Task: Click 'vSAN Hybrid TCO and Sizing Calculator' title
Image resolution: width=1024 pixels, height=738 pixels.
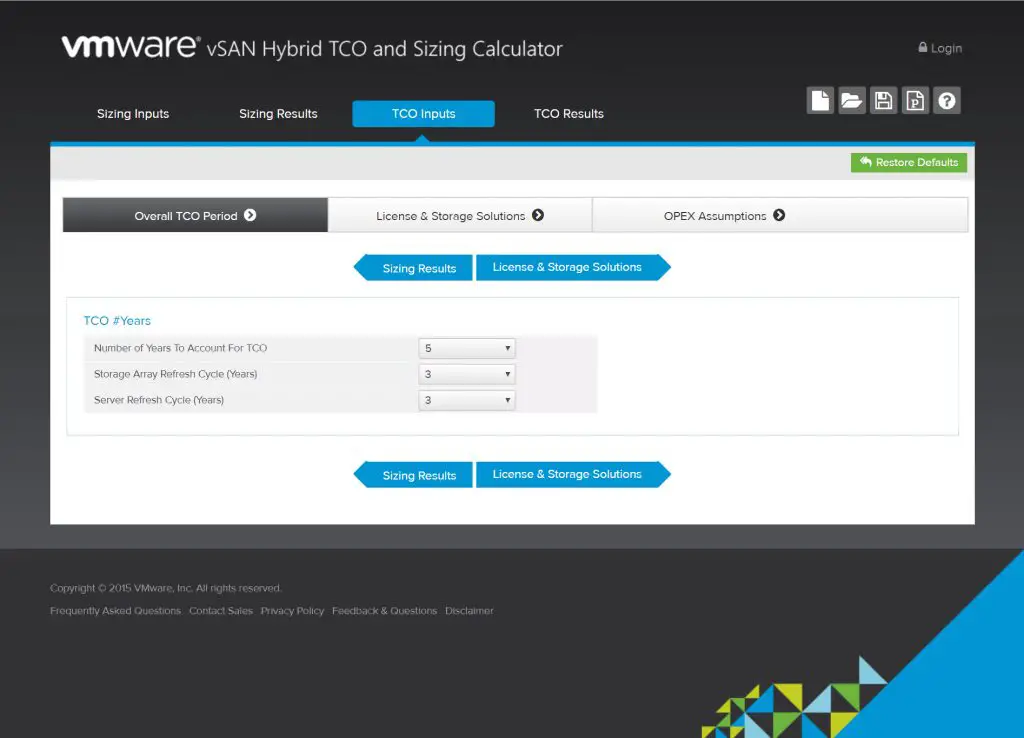Action: (x=384, y=49)
